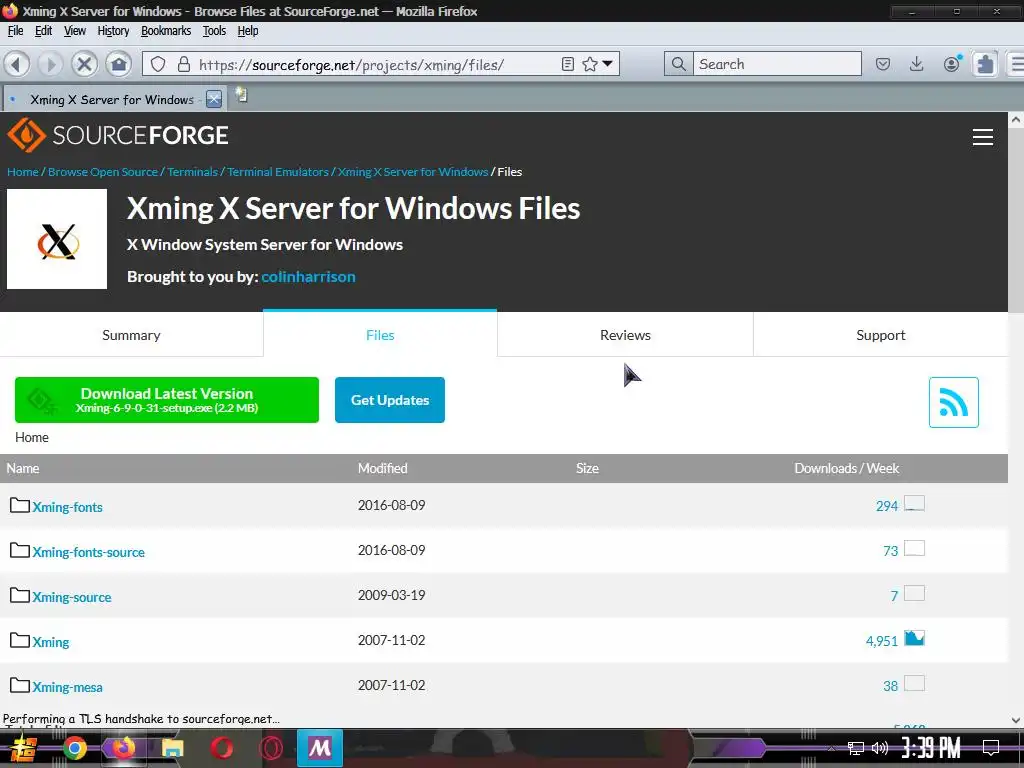Image resolution: width=1024 pixels, height=768 pixels.
Task: Click Download Latest Version button
Action: click(x=167, y=400)
